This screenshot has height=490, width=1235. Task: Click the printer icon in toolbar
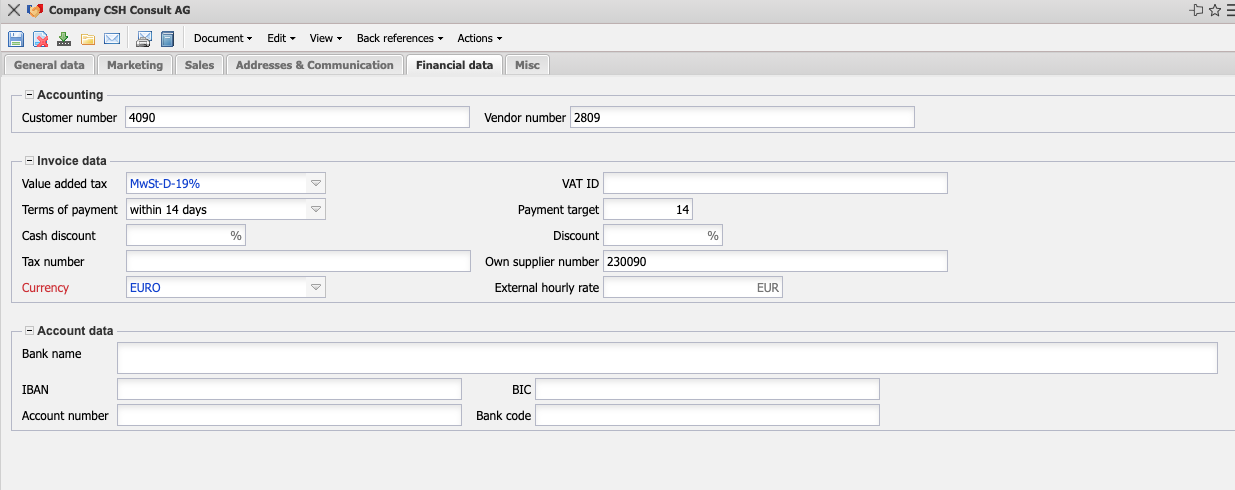(x=144, y=39)
